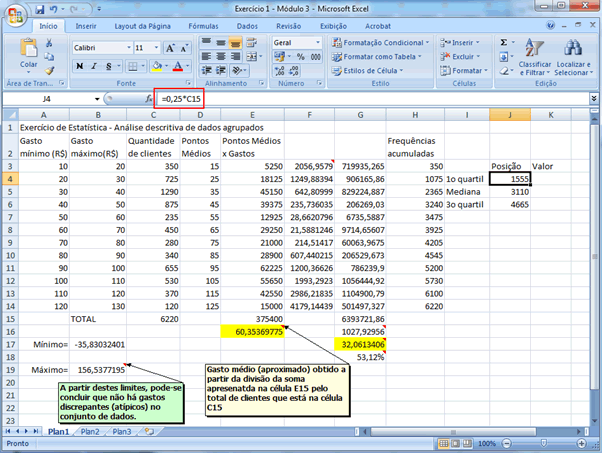This screenshot has width=602, height=453.
Task: Open the Calibri font name dropdown
Action: [127, 47]
